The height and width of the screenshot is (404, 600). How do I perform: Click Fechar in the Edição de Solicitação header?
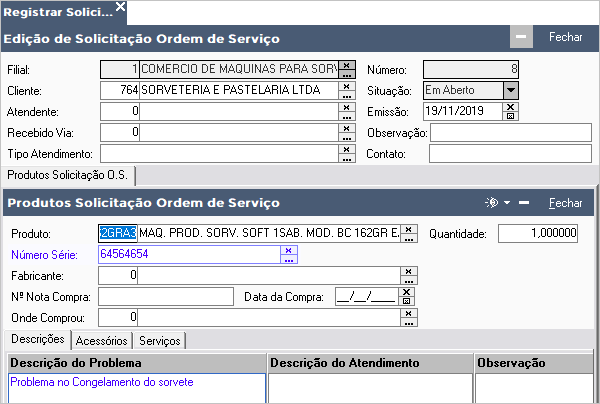[x=566, y=37]
